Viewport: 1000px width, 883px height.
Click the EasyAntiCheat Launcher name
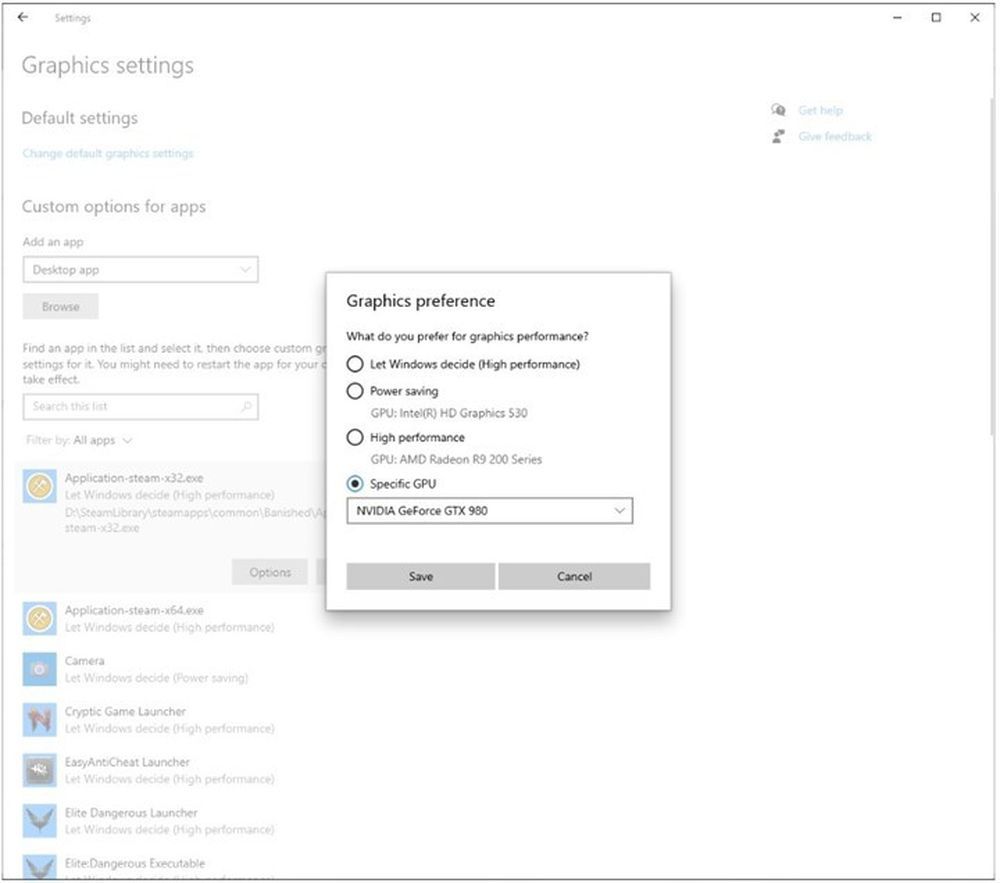(127, 763)
